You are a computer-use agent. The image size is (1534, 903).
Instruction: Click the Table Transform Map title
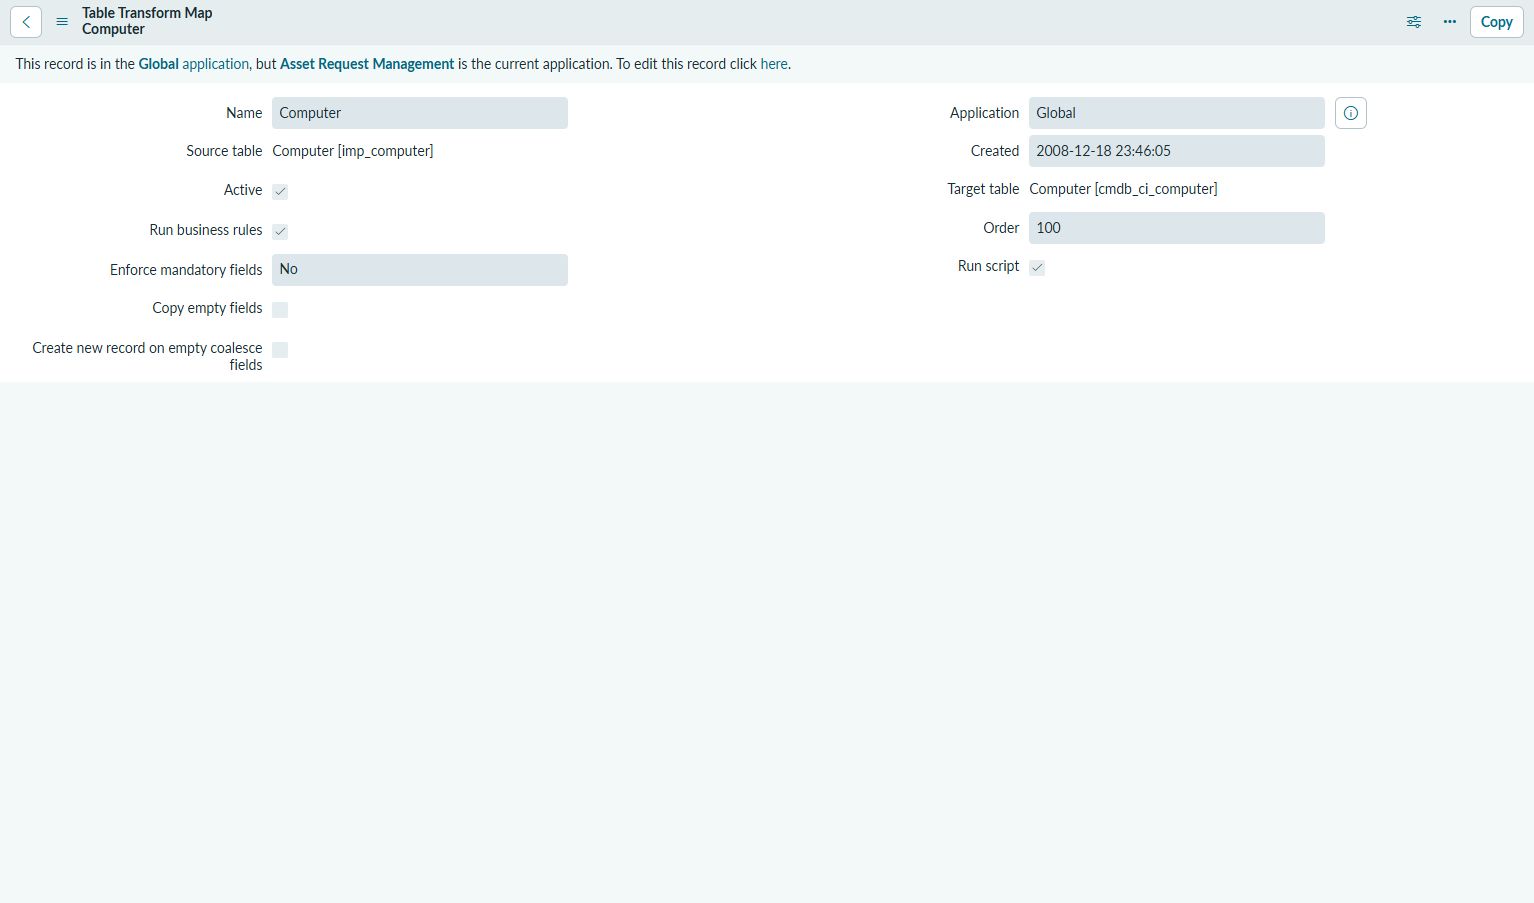147,13
